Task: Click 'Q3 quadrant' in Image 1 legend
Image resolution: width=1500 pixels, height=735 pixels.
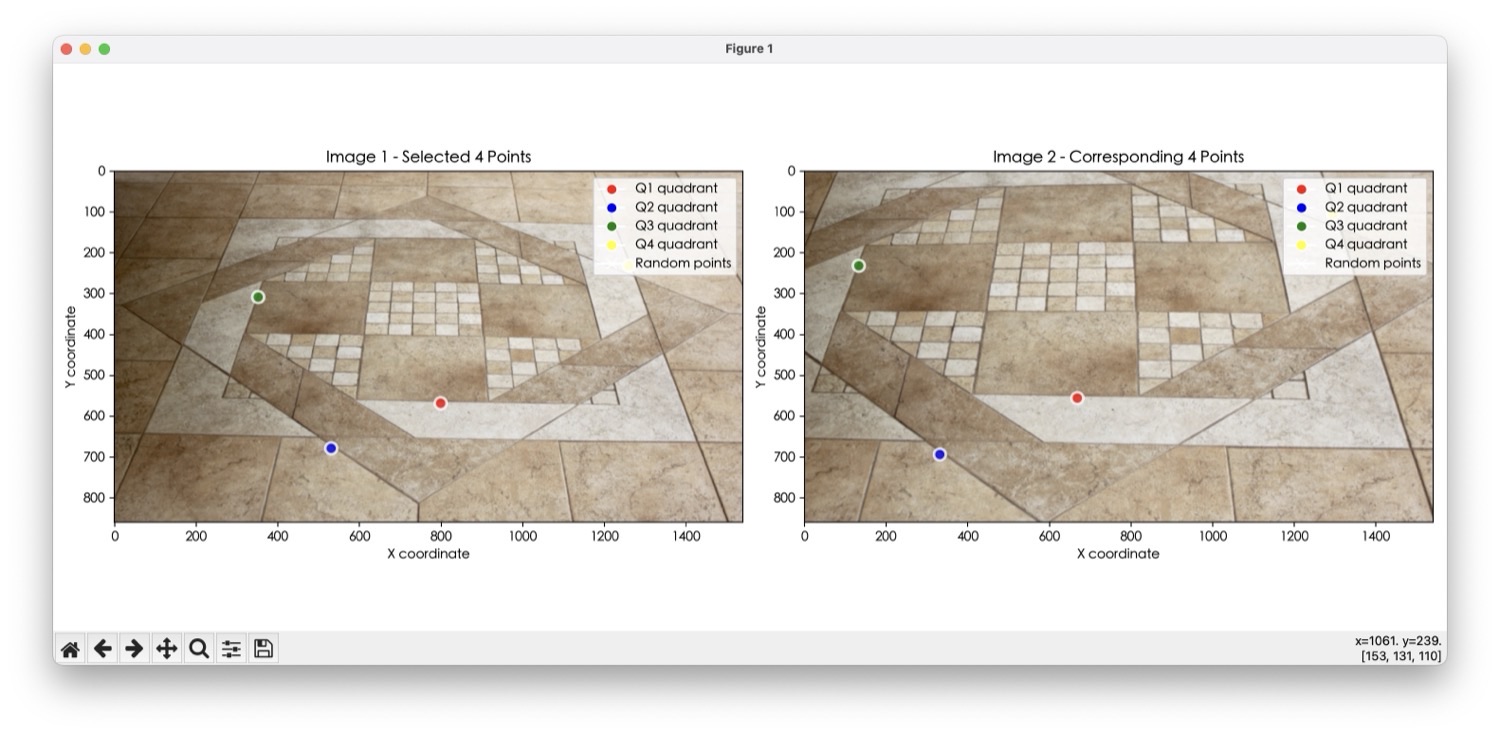Action: [677, 226]
